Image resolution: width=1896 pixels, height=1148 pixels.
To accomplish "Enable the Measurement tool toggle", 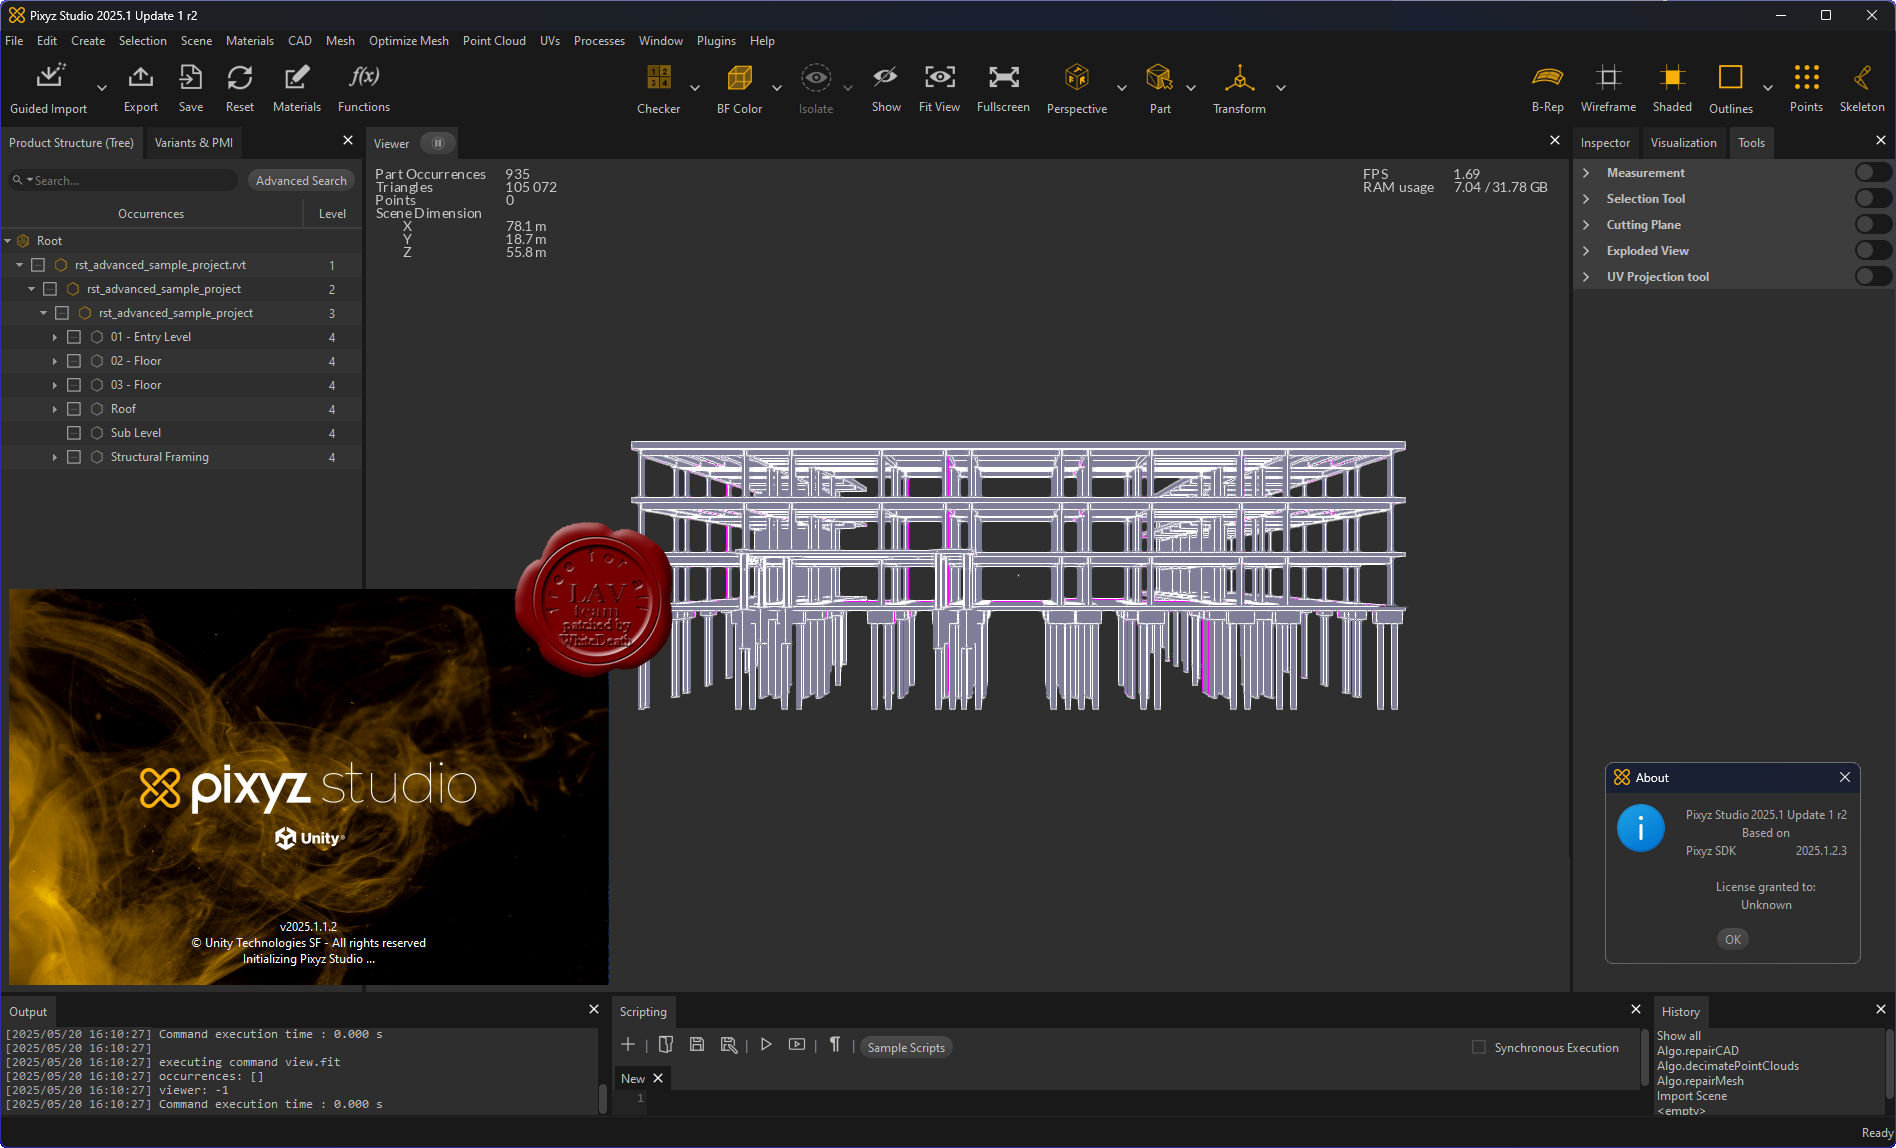I will (x=1872, y=172).
